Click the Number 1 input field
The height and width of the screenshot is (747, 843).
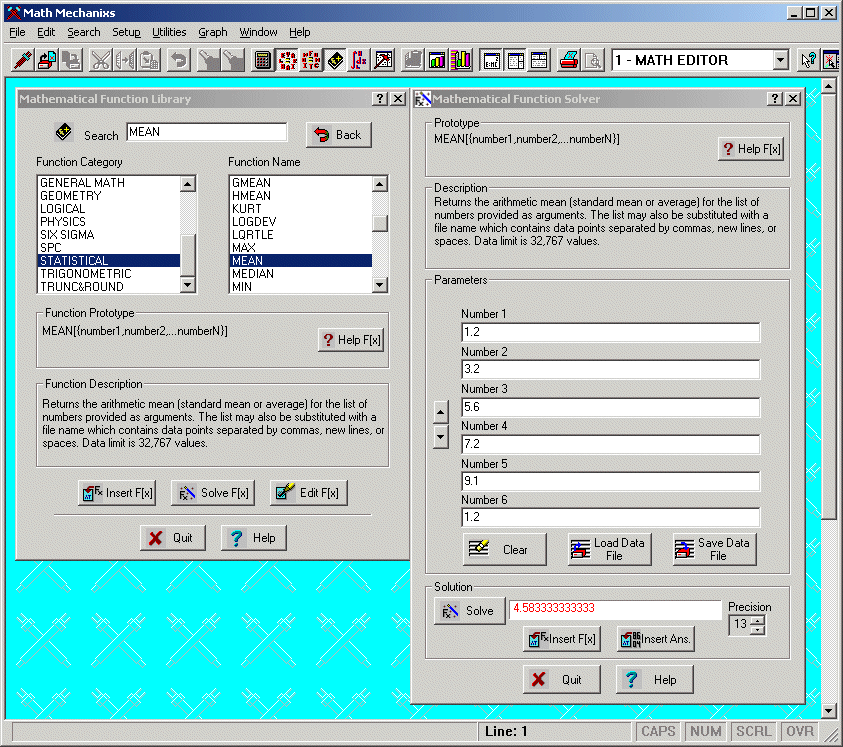click(610, 332)
